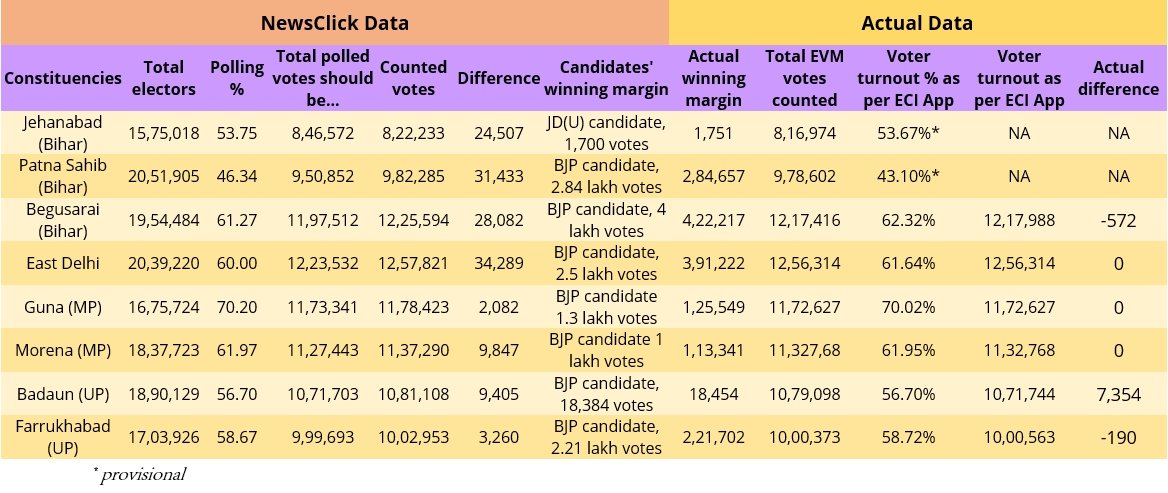
Task: Select the Patna Sahib (Bihar) cell
Action: (63, 176)
